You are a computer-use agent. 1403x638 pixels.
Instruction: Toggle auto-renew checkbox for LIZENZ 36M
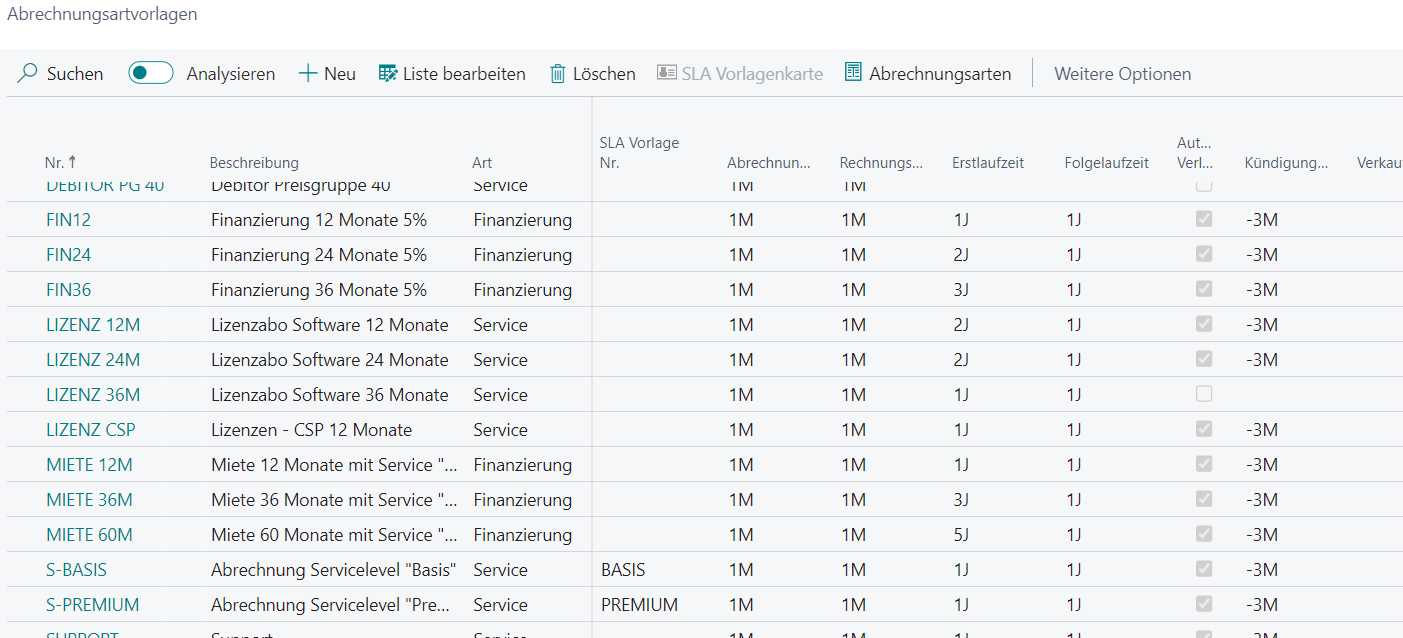1204,394
